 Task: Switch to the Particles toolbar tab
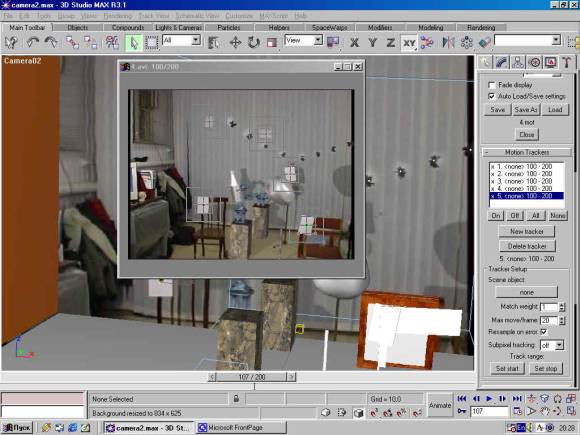[229, 28]
